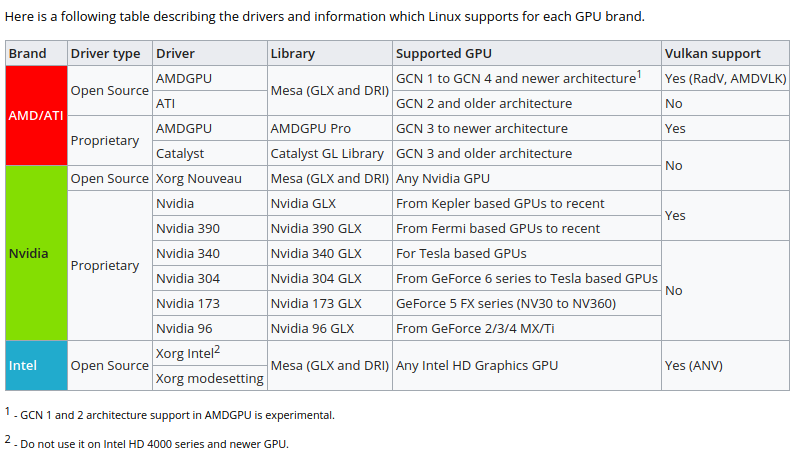793x463 pixels.
Task: Select the "Vulkan support" column header
Action: [712, 54]
